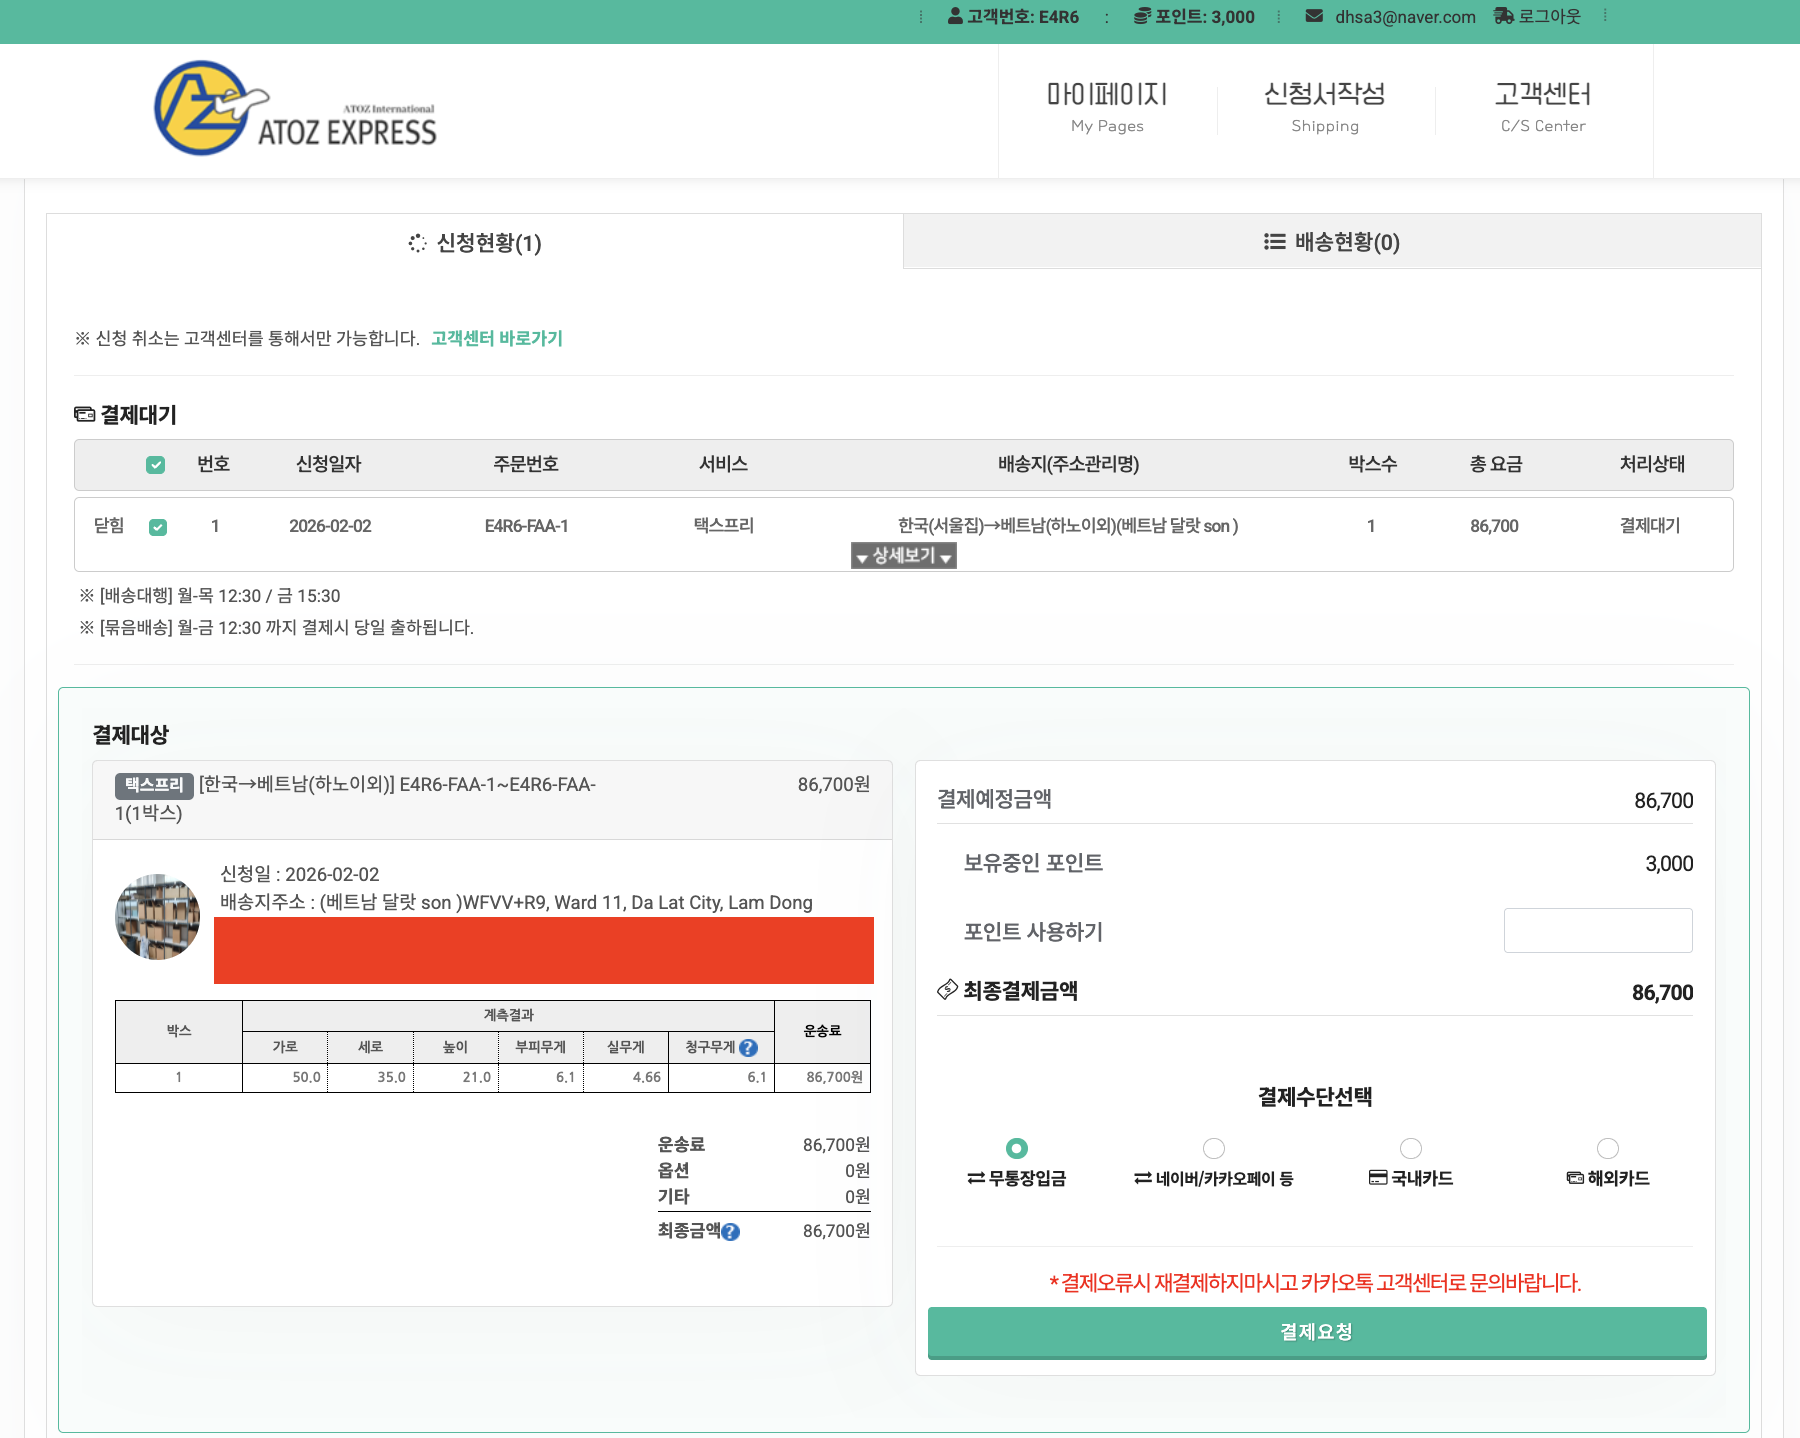Click the 해외카드 wallet icon
Screen dimensions: 1800x1438
click(x=1575, y=1178)
